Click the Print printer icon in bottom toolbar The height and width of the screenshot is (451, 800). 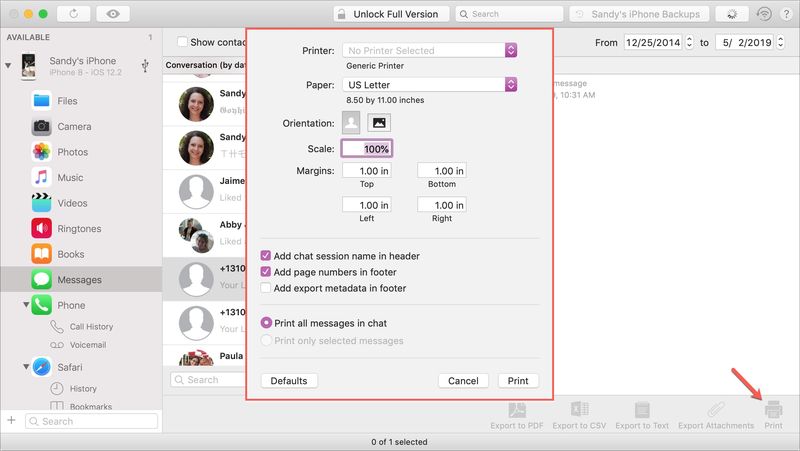click(773, 409)
